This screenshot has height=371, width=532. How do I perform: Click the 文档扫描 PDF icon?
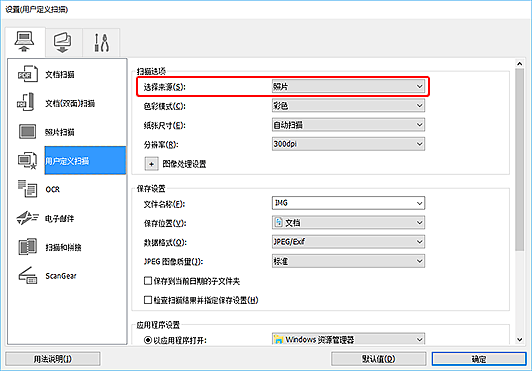click(x=27, y=74)
